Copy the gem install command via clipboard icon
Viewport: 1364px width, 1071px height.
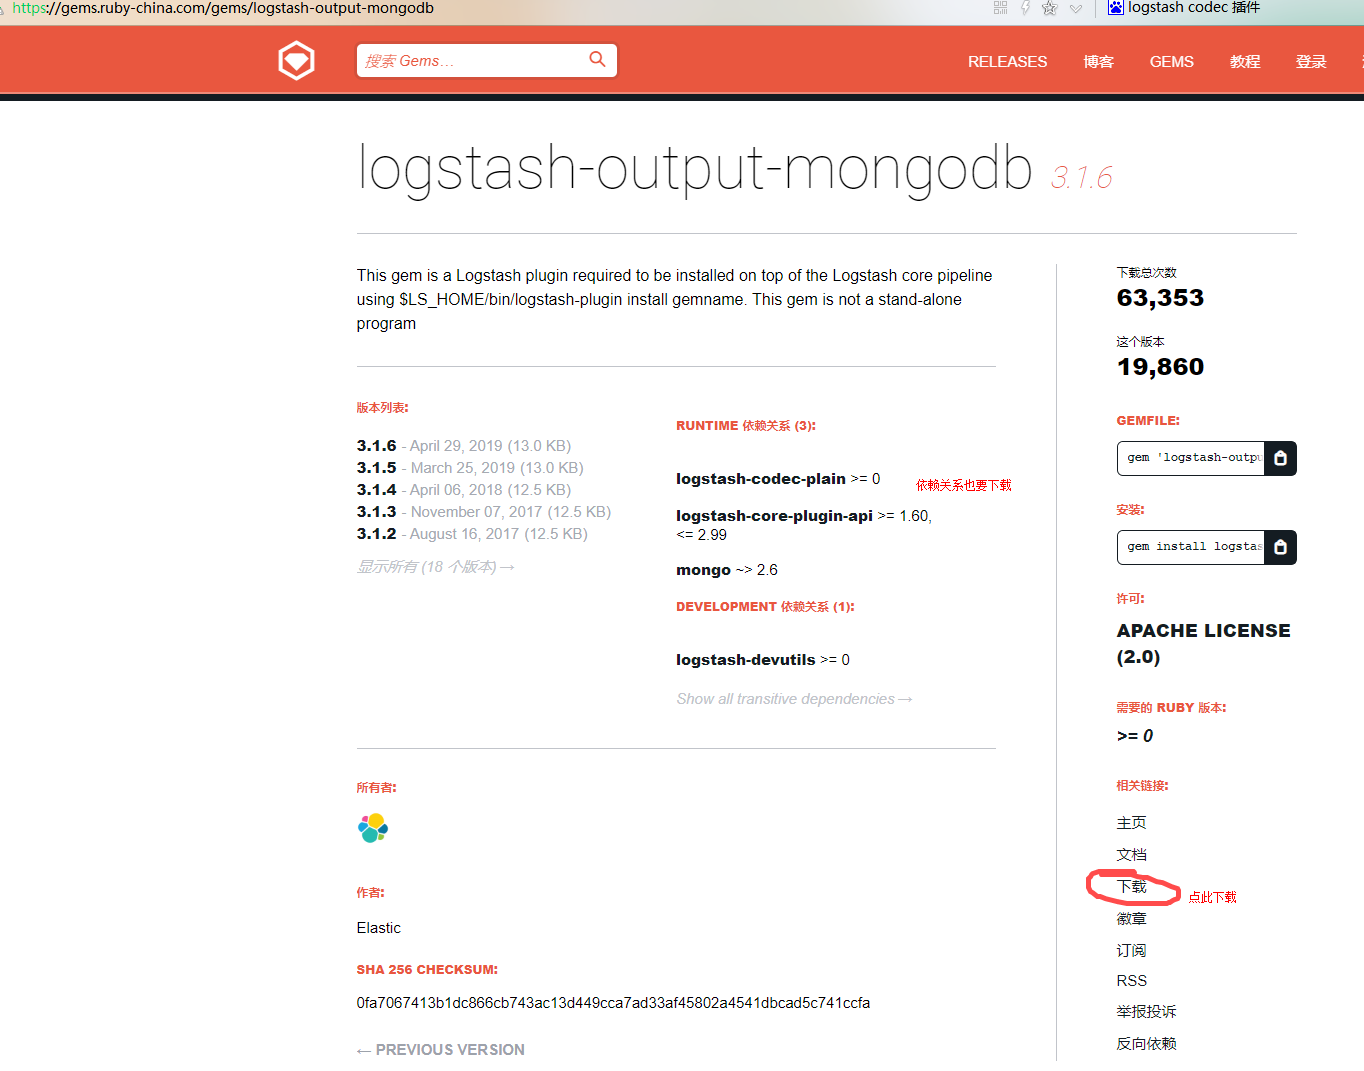click(1280, 547)
